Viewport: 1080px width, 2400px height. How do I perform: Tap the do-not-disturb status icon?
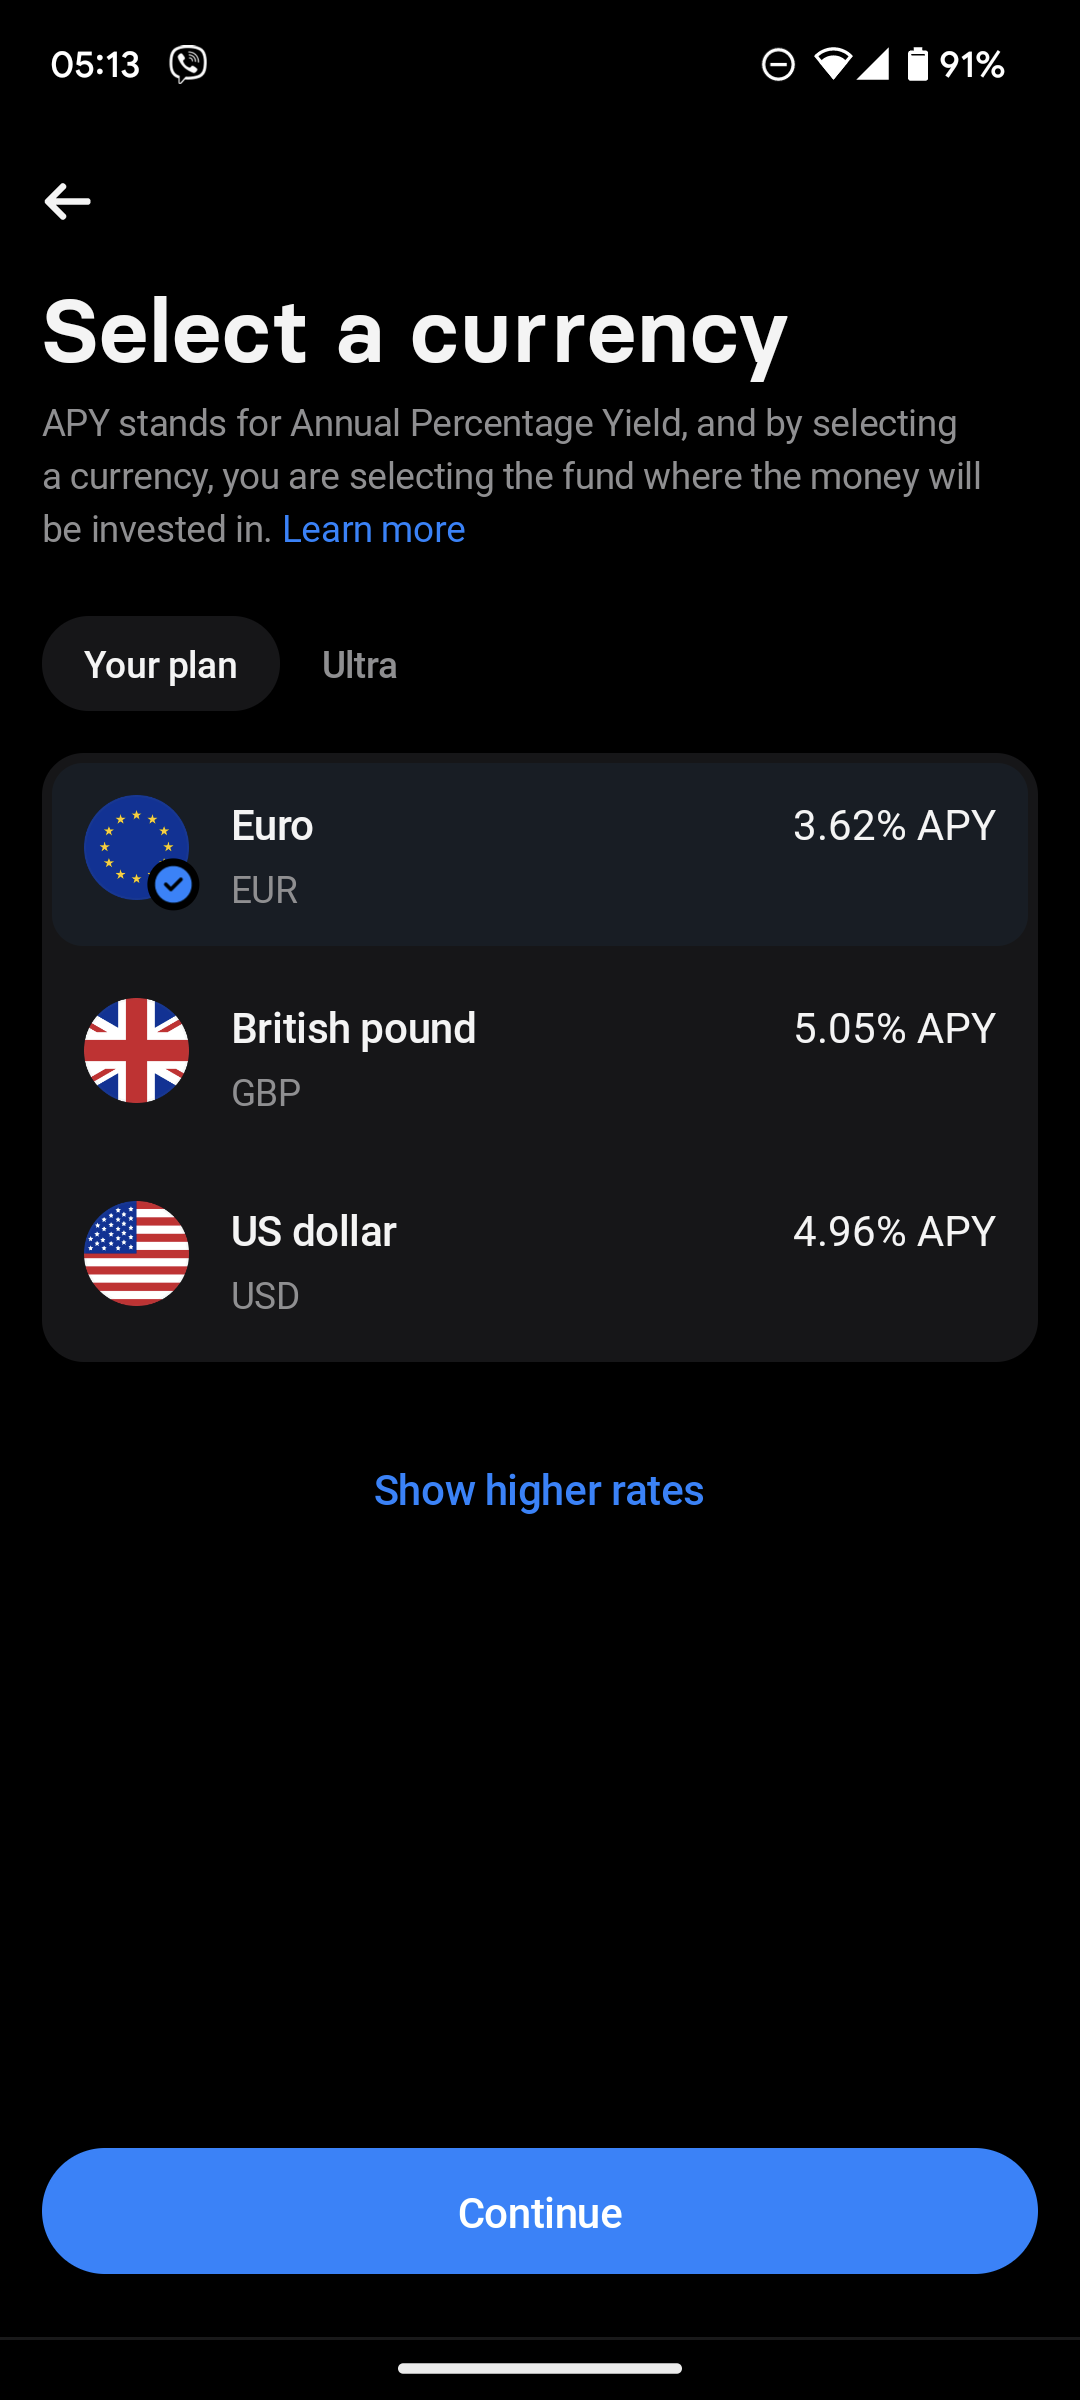pos(778,65)
